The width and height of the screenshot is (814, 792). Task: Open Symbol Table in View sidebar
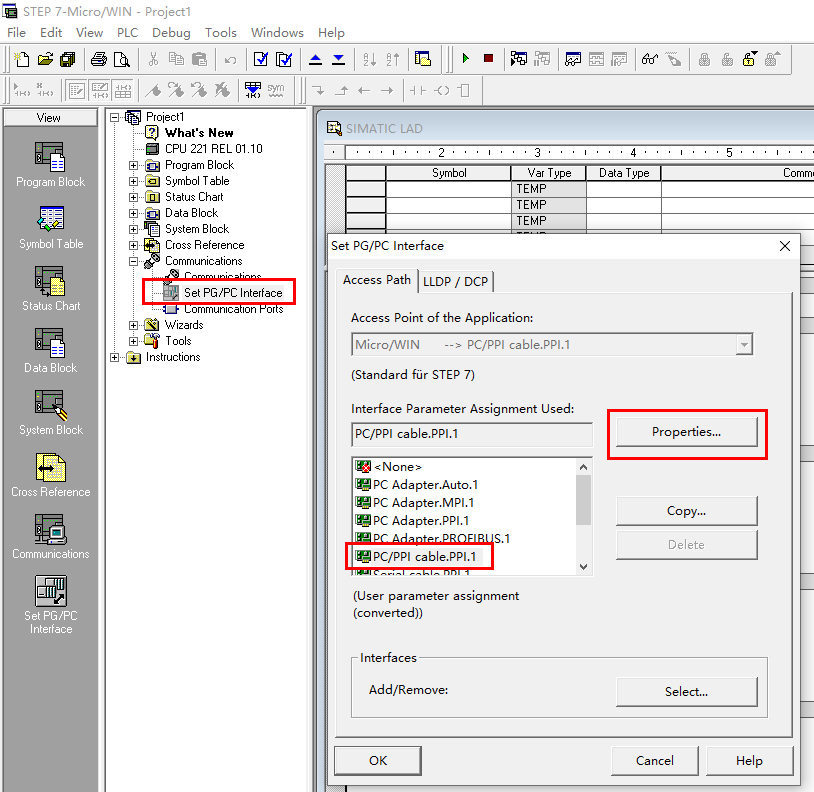50,227
